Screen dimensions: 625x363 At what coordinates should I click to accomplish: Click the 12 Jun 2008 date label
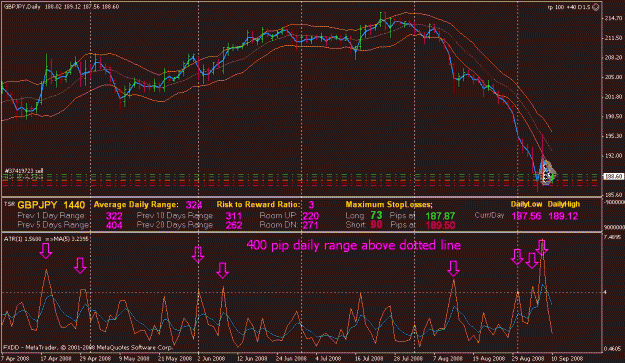click(x=252, y=358)
